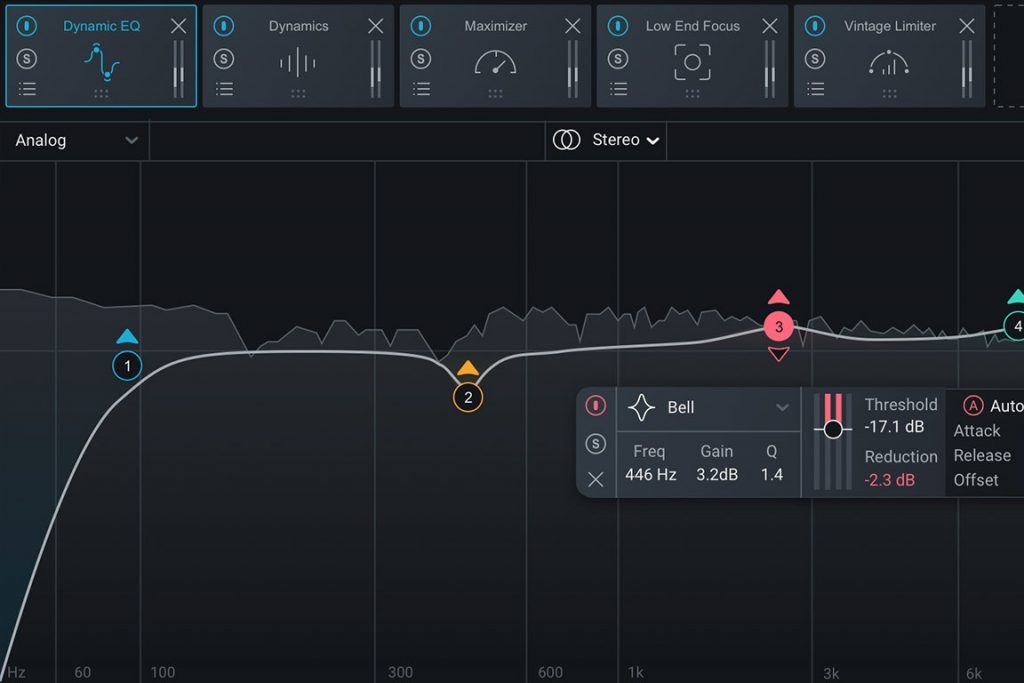Screen dimensions: 1024x683
Task: Click the blue triangle above node 1
Action: (x=127, y=336)
